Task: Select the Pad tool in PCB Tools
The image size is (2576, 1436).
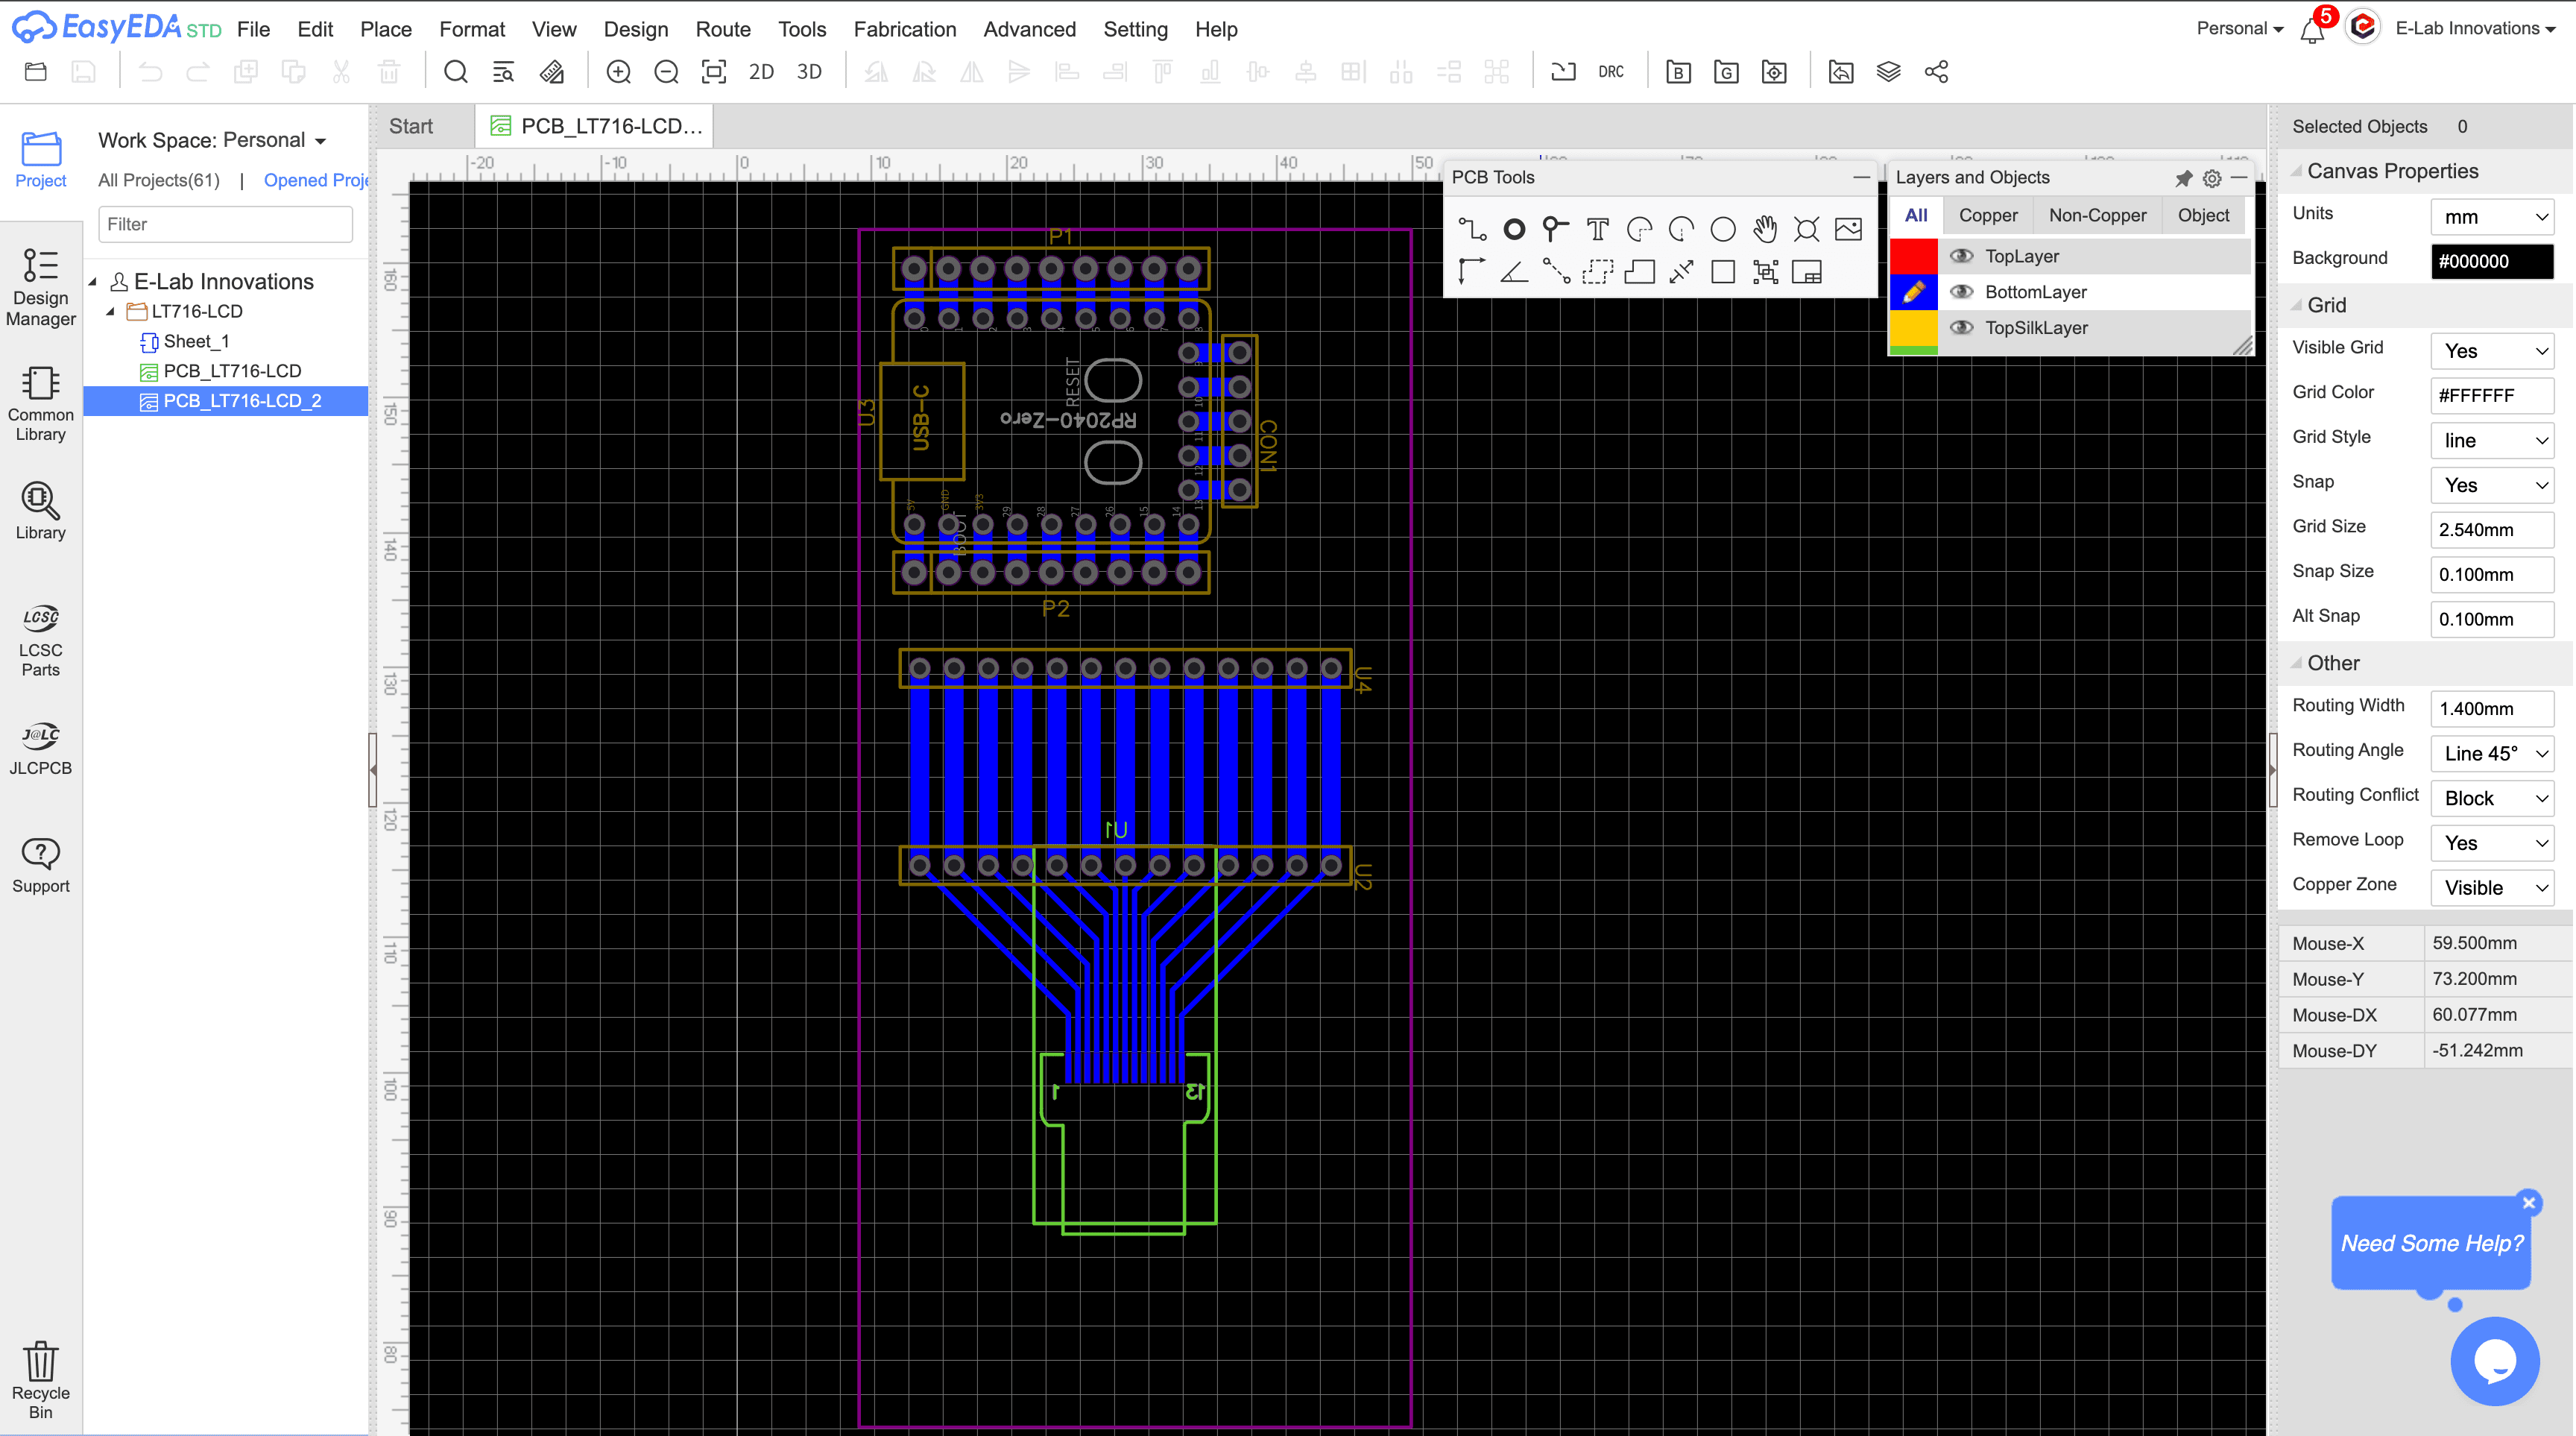Action: click(x=1514, y=229)
